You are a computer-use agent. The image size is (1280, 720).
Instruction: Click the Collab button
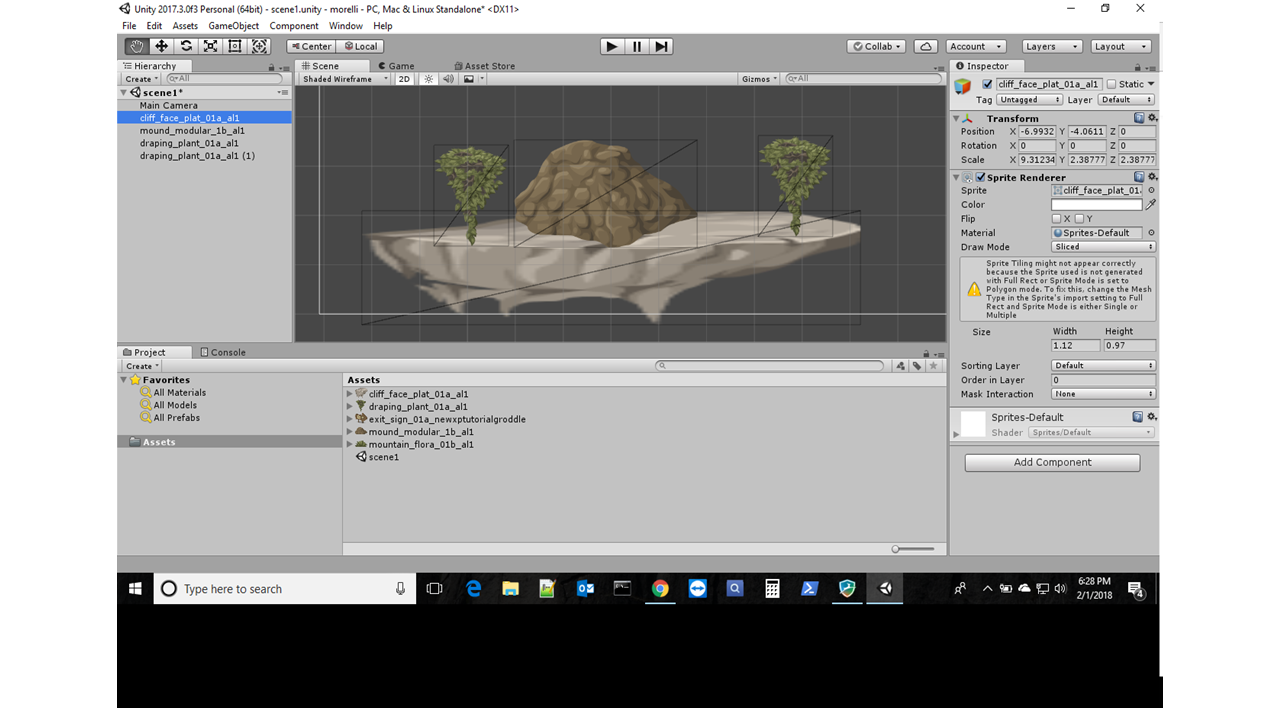click(x=876, y=46)
